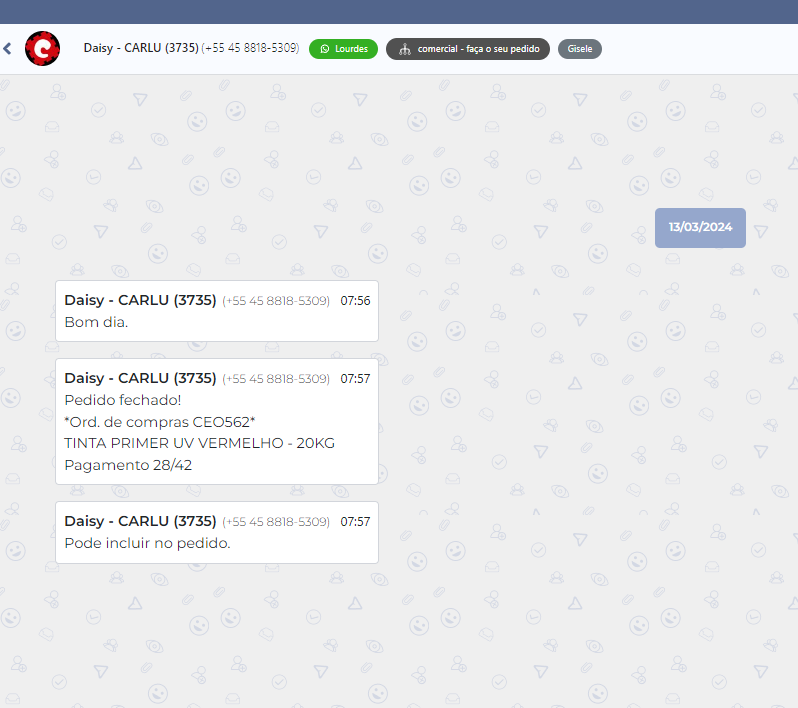This screenshot has width=798, height=708.
Task: Click the hierarchy icon in comercial badge
Action: [x=404, y=49]
